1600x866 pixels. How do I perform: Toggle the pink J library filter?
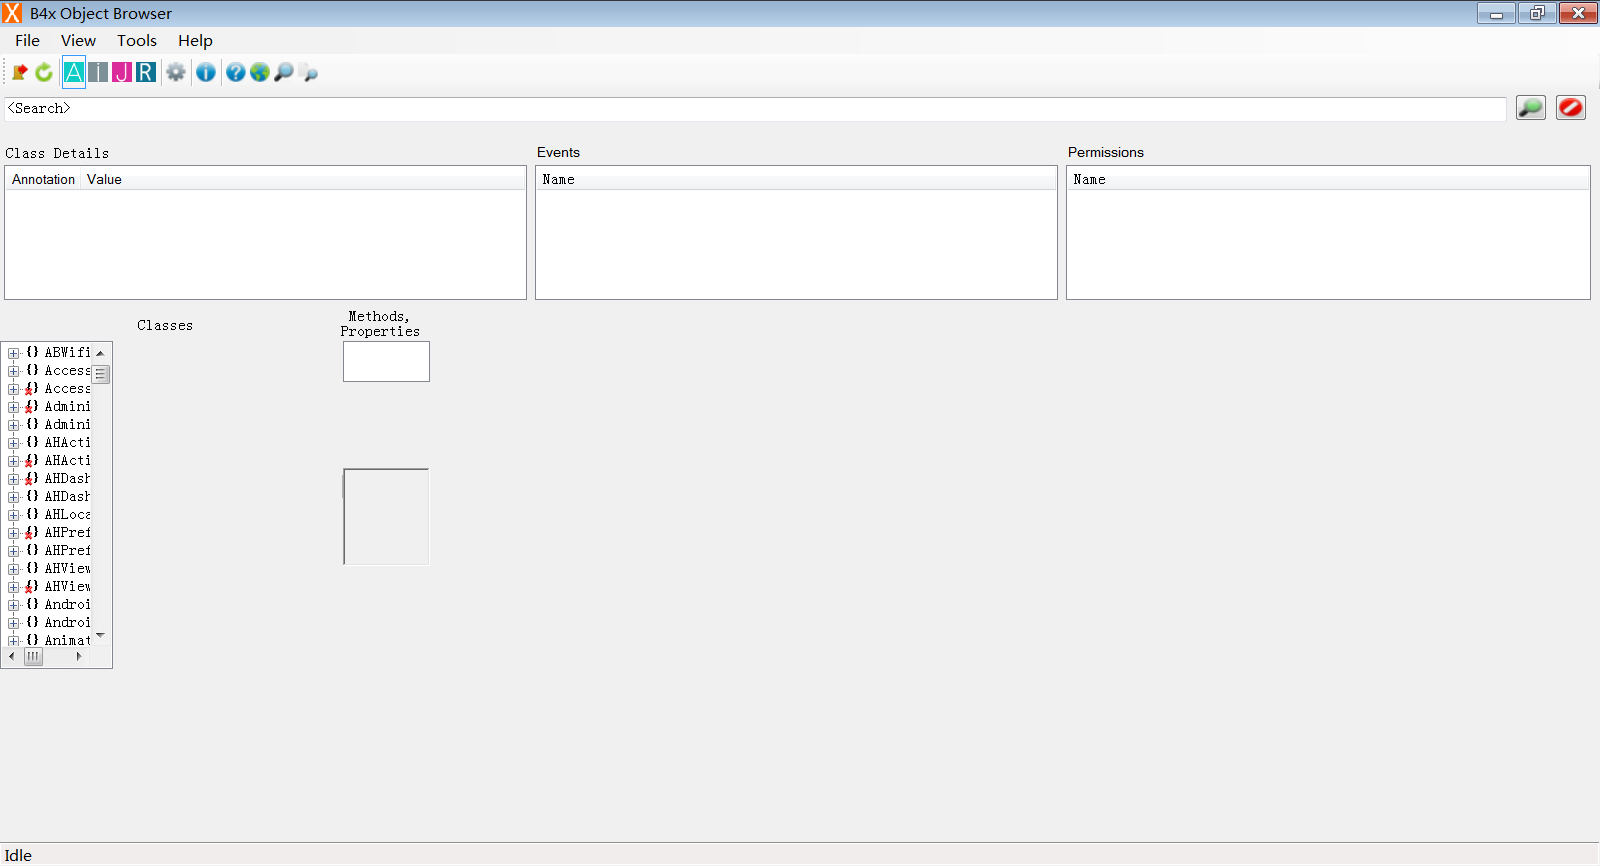point(122,72)
